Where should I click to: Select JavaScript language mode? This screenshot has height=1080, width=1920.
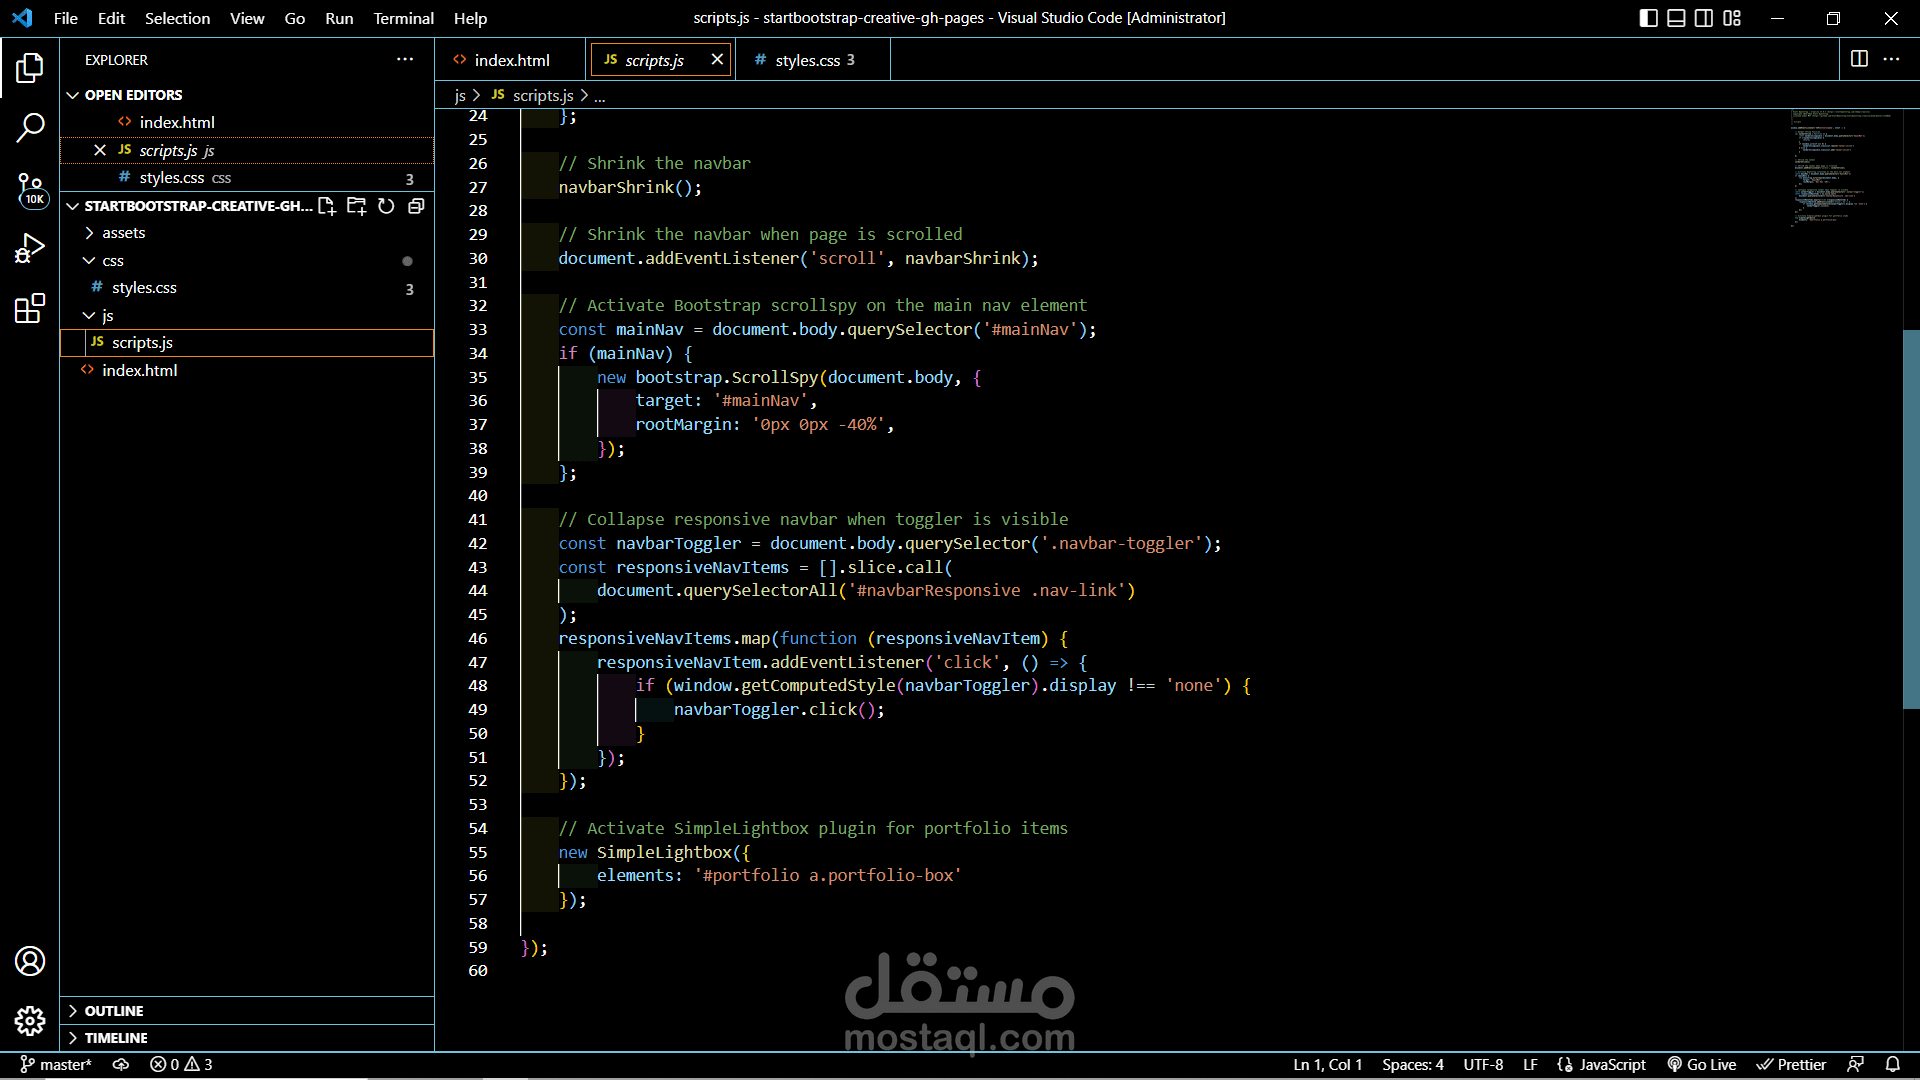pyautogui.click(x=1601, y=1065)
